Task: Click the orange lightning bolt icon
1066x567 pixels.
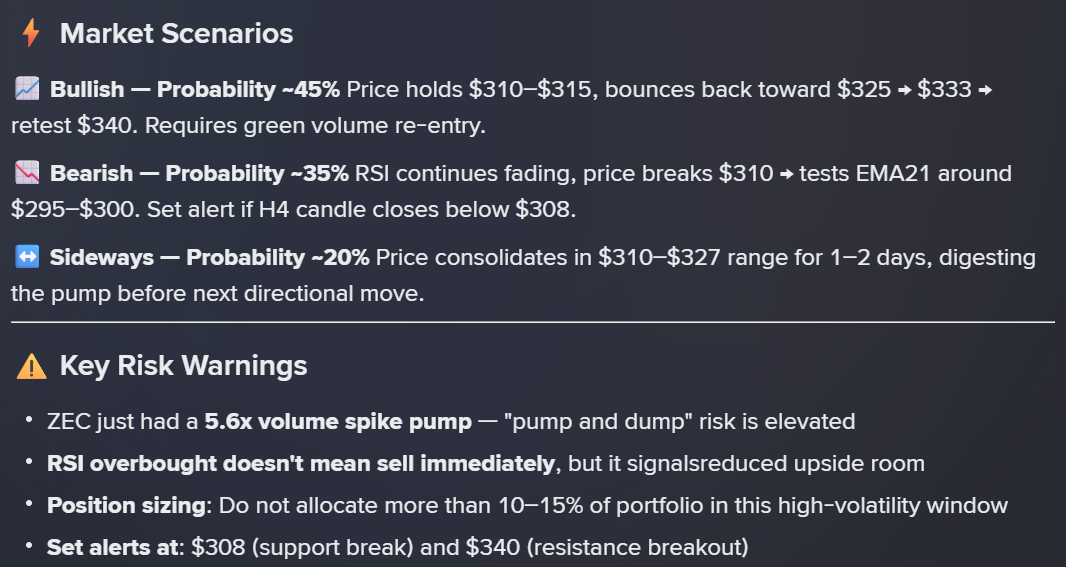Action: pyautogui.click(x=31, y=33)
